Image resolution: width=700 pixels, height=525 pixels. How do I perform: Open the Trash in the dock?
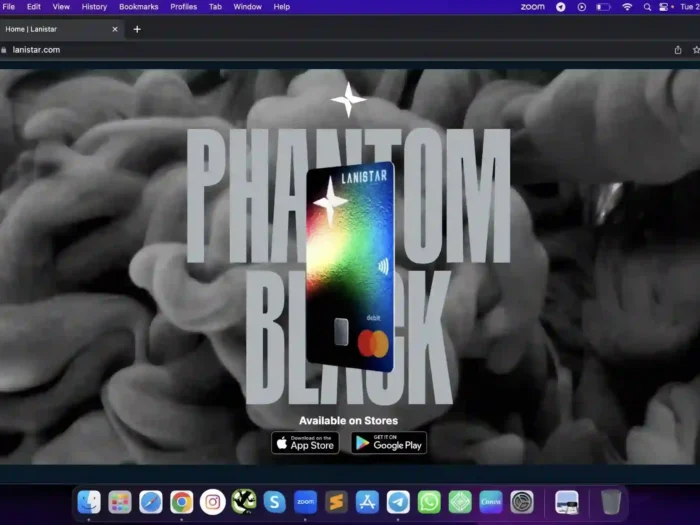click(x=611, y=502)
